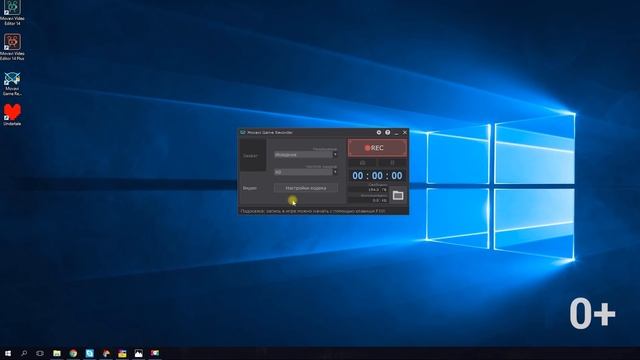Open the last colorful app icon in taskbar
640x360 pixels.
point(155,353)
